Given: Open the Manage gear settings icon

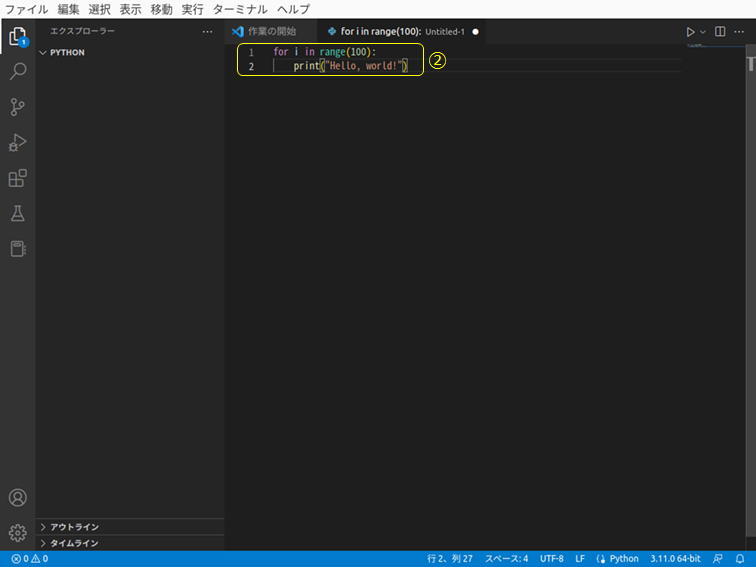Looking at the screenshot, I should (18, 532).
